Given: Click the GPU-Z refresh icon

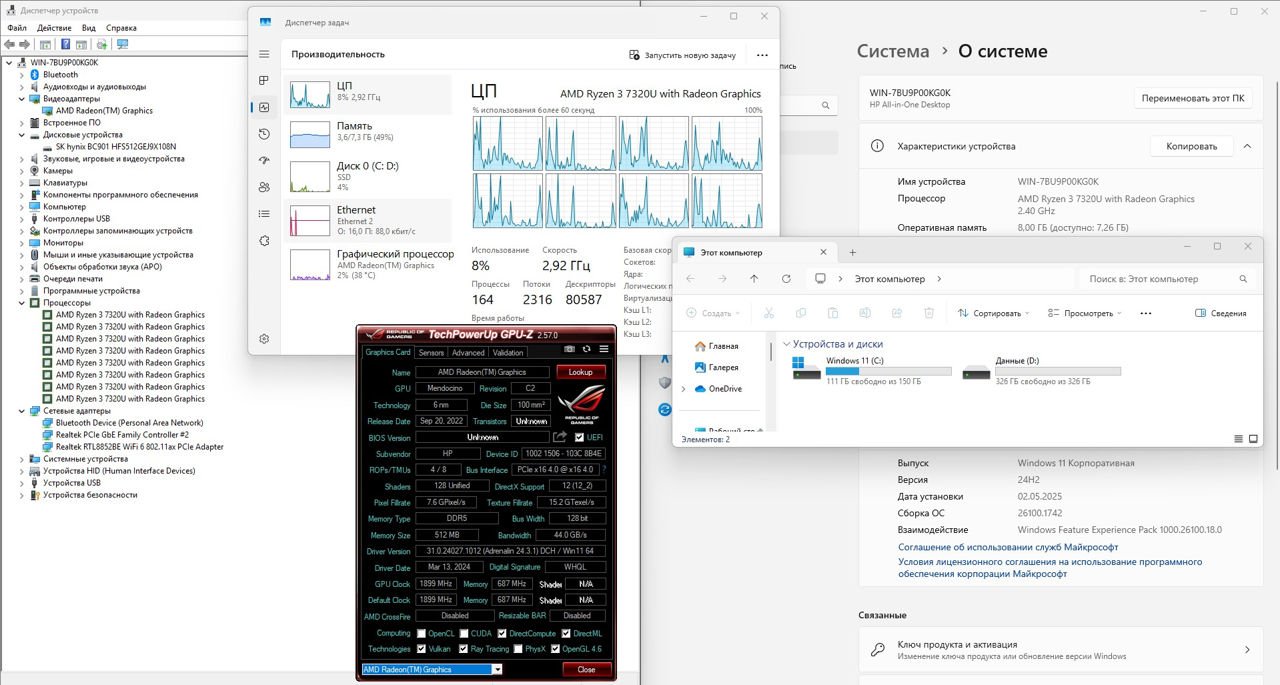Looking at the screenshot, I should (x=586, y=349).
